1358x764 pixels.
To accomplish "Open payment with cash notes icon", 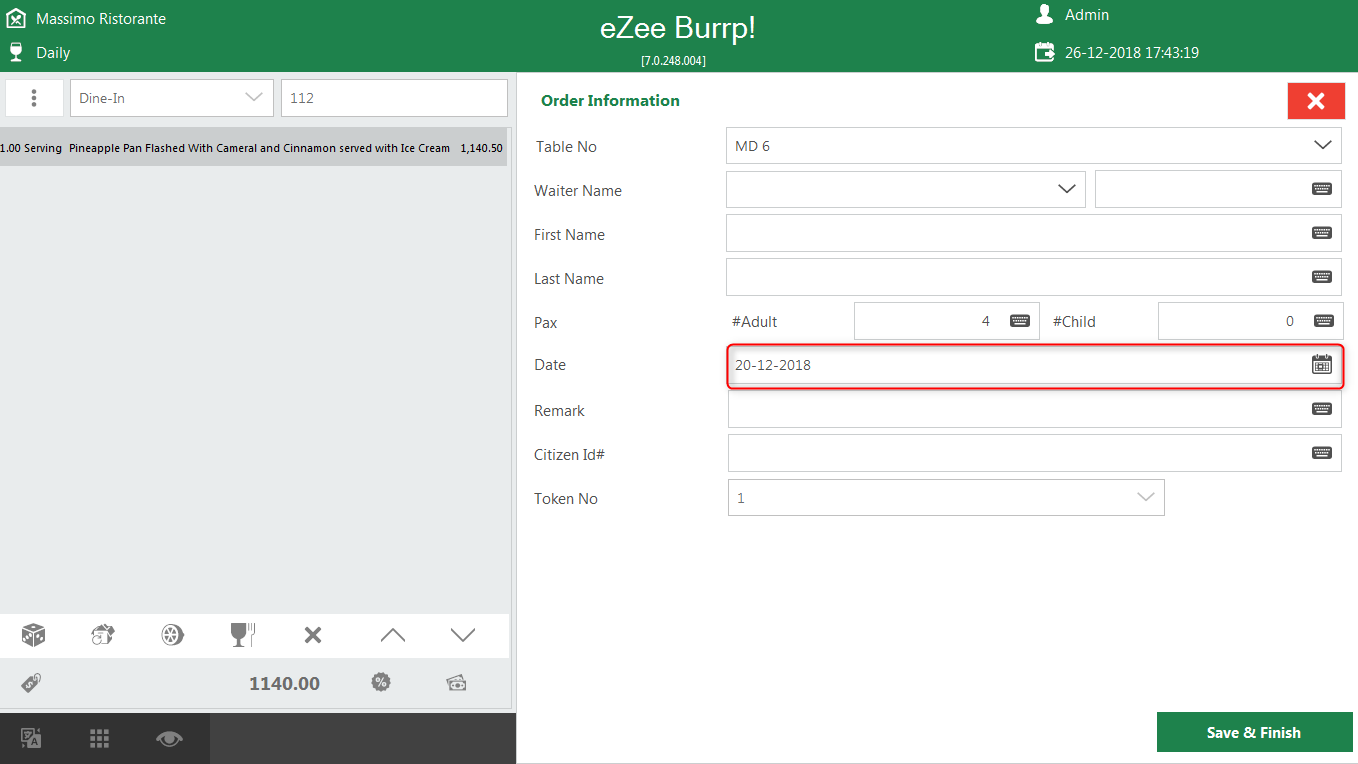I will tap(456, 683).
